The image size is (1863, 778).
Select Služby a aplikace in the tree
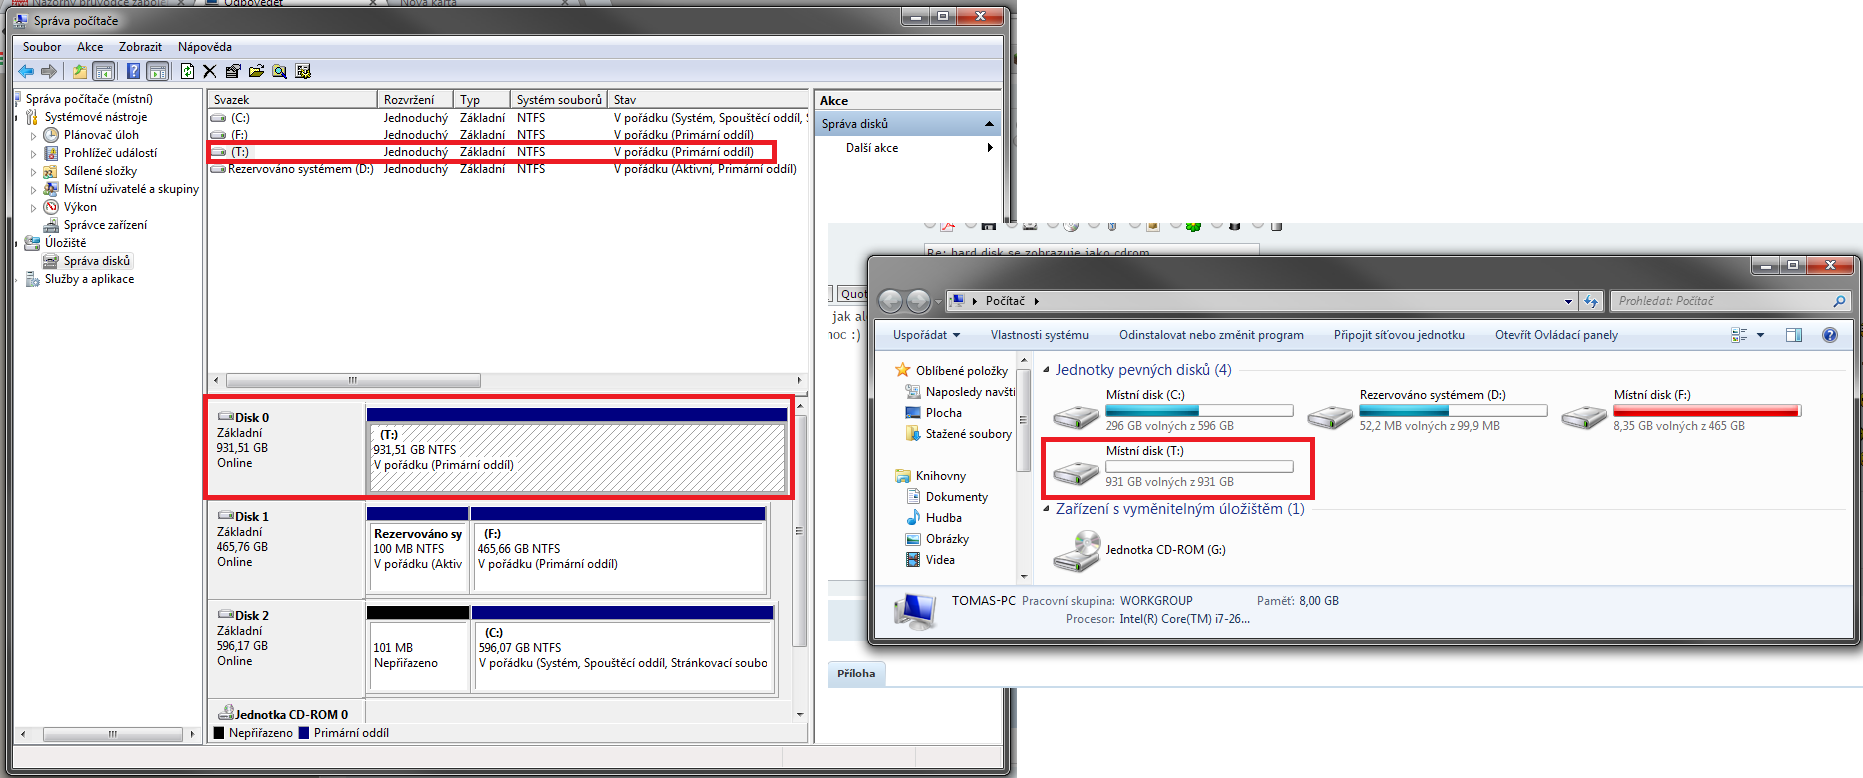89,279
